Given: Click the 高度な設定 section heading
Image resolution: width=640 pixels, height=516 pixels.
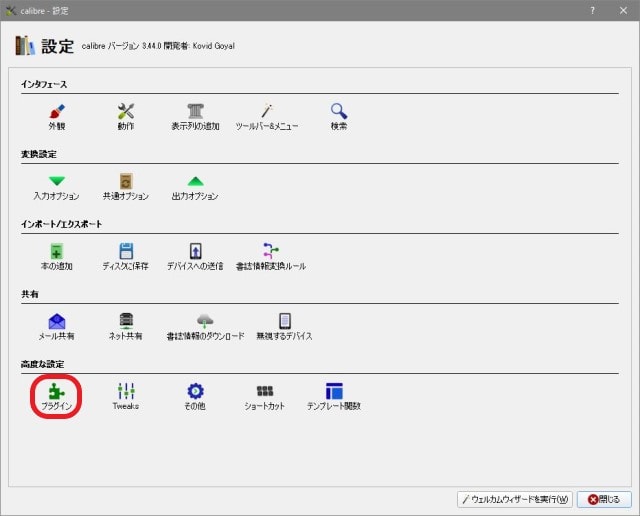Looking at the screenshot, I should coord(42,364).
